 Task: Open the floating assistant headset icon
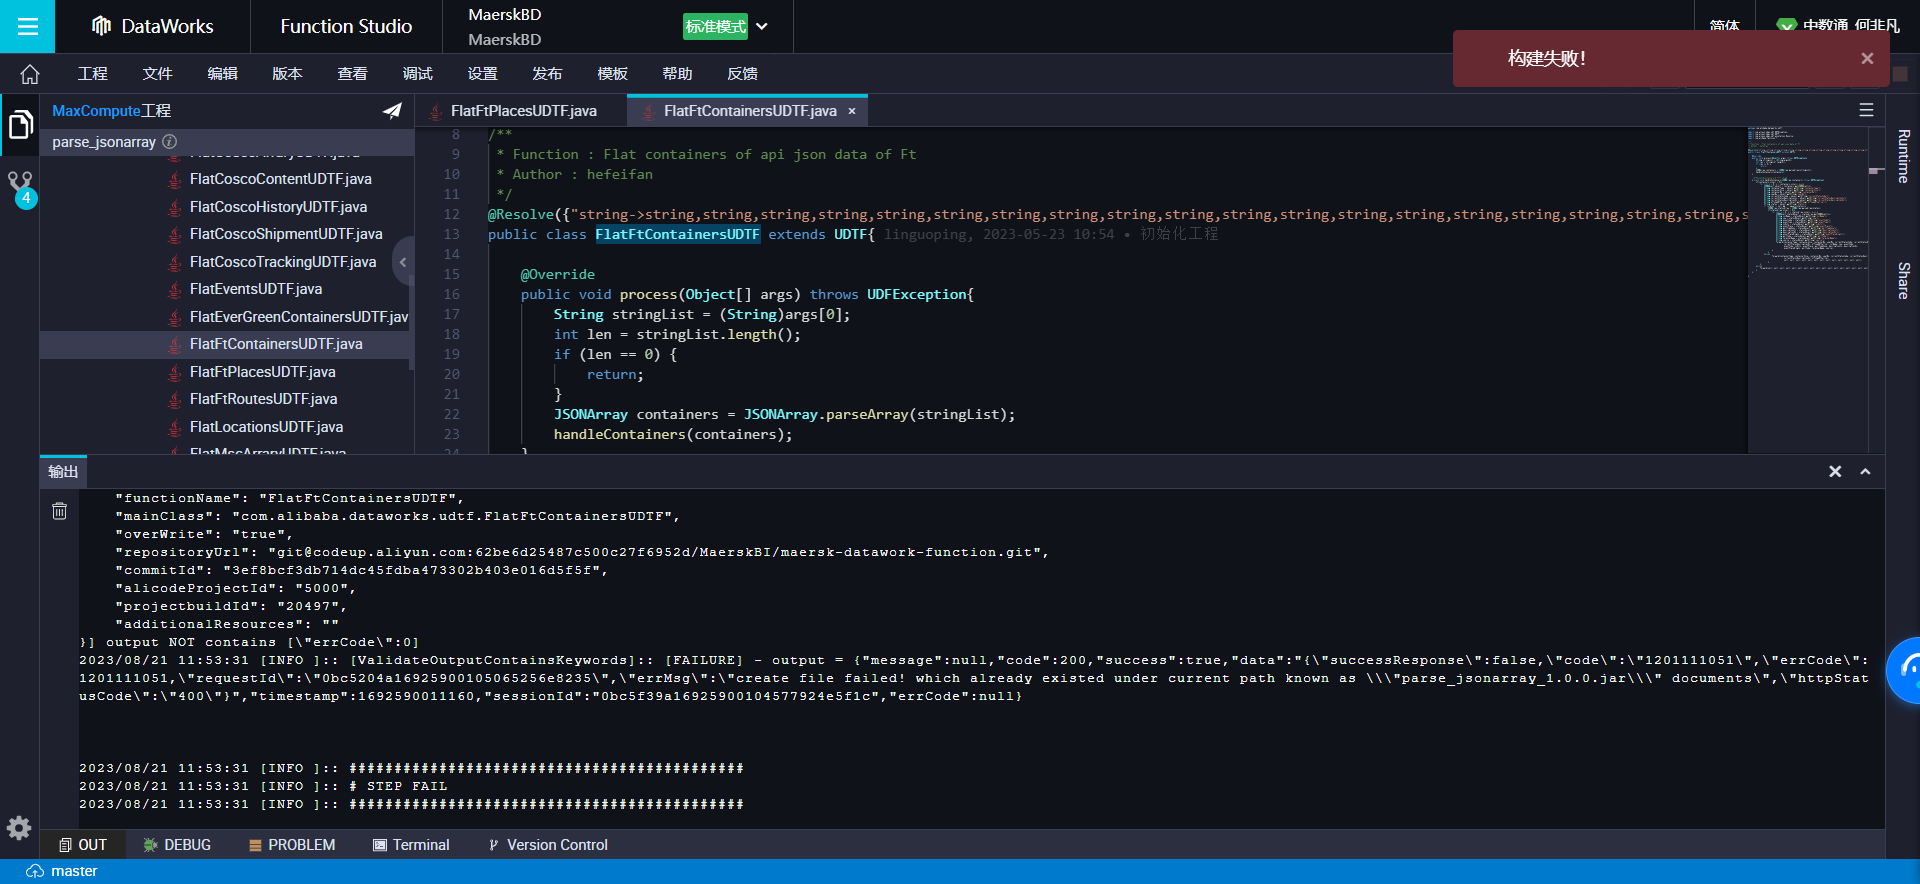point(1906,670)
